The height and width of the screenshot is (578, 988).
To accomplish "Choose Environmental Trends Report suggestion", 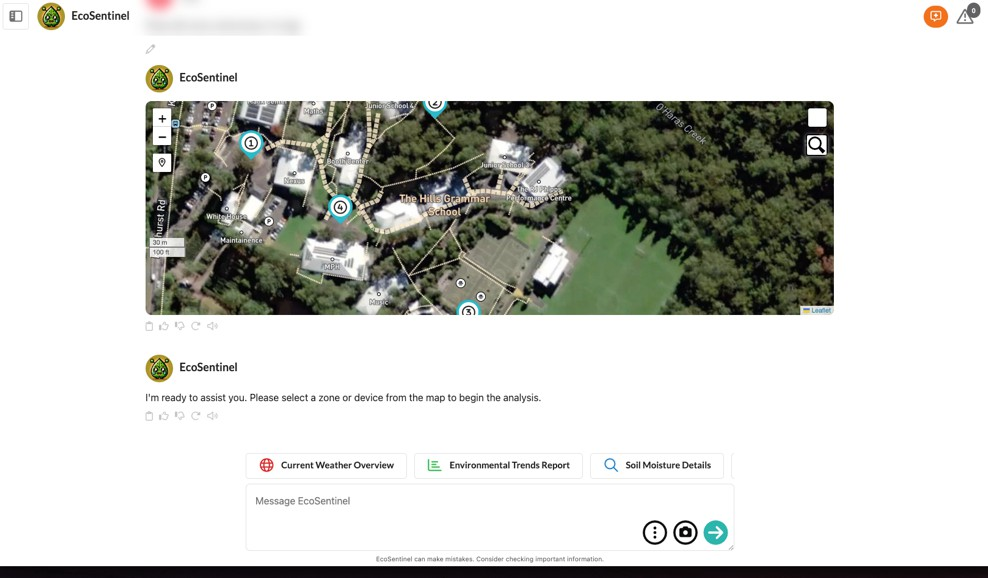I will (498, 465).
